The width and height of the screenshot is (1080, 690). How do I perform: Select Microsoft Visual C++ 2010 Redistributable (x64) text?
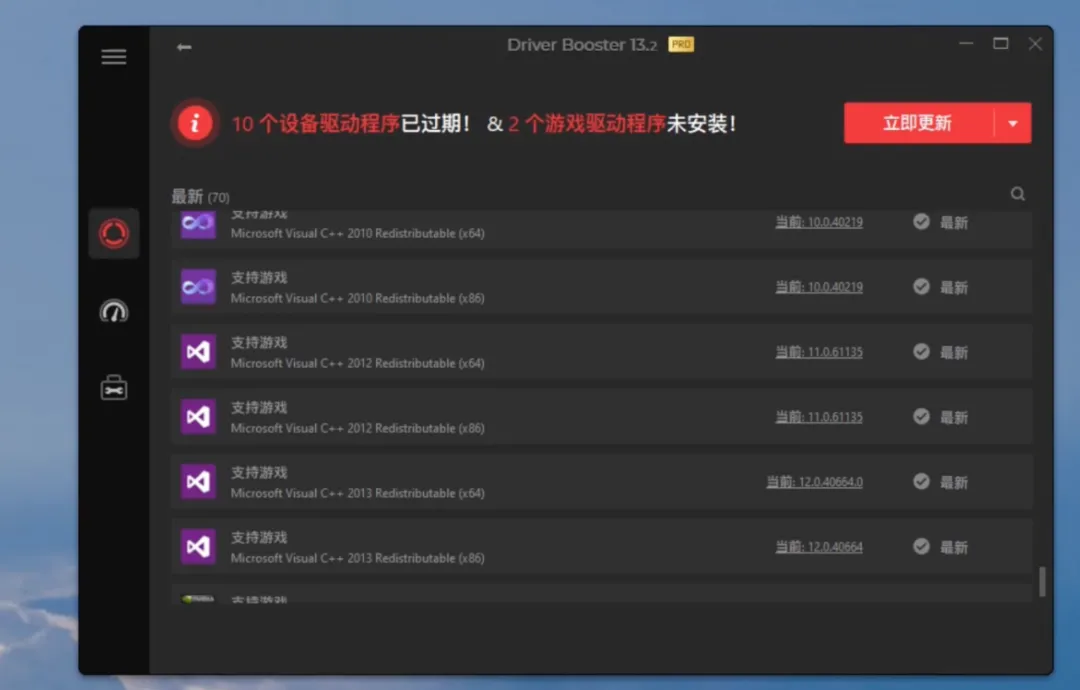point(357,233)
